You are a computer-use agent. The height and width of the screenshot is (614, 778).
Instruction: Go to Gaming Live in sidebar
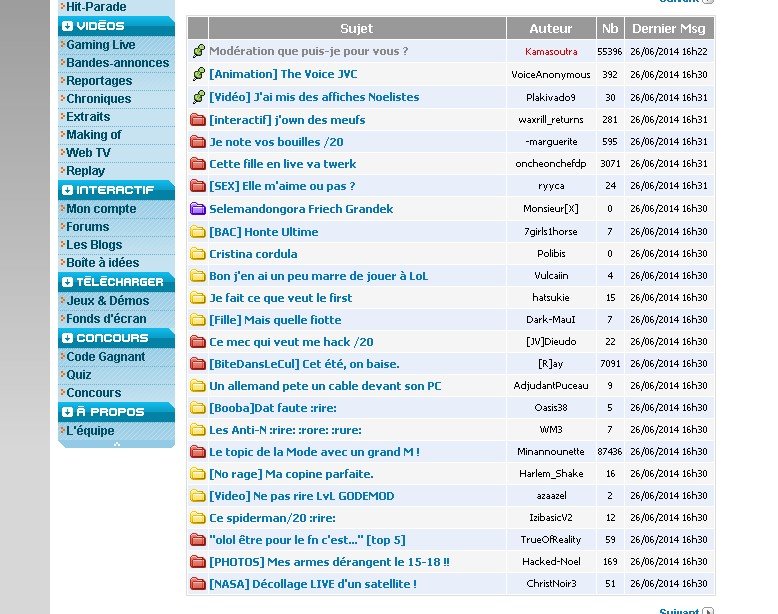pos(101,45)
